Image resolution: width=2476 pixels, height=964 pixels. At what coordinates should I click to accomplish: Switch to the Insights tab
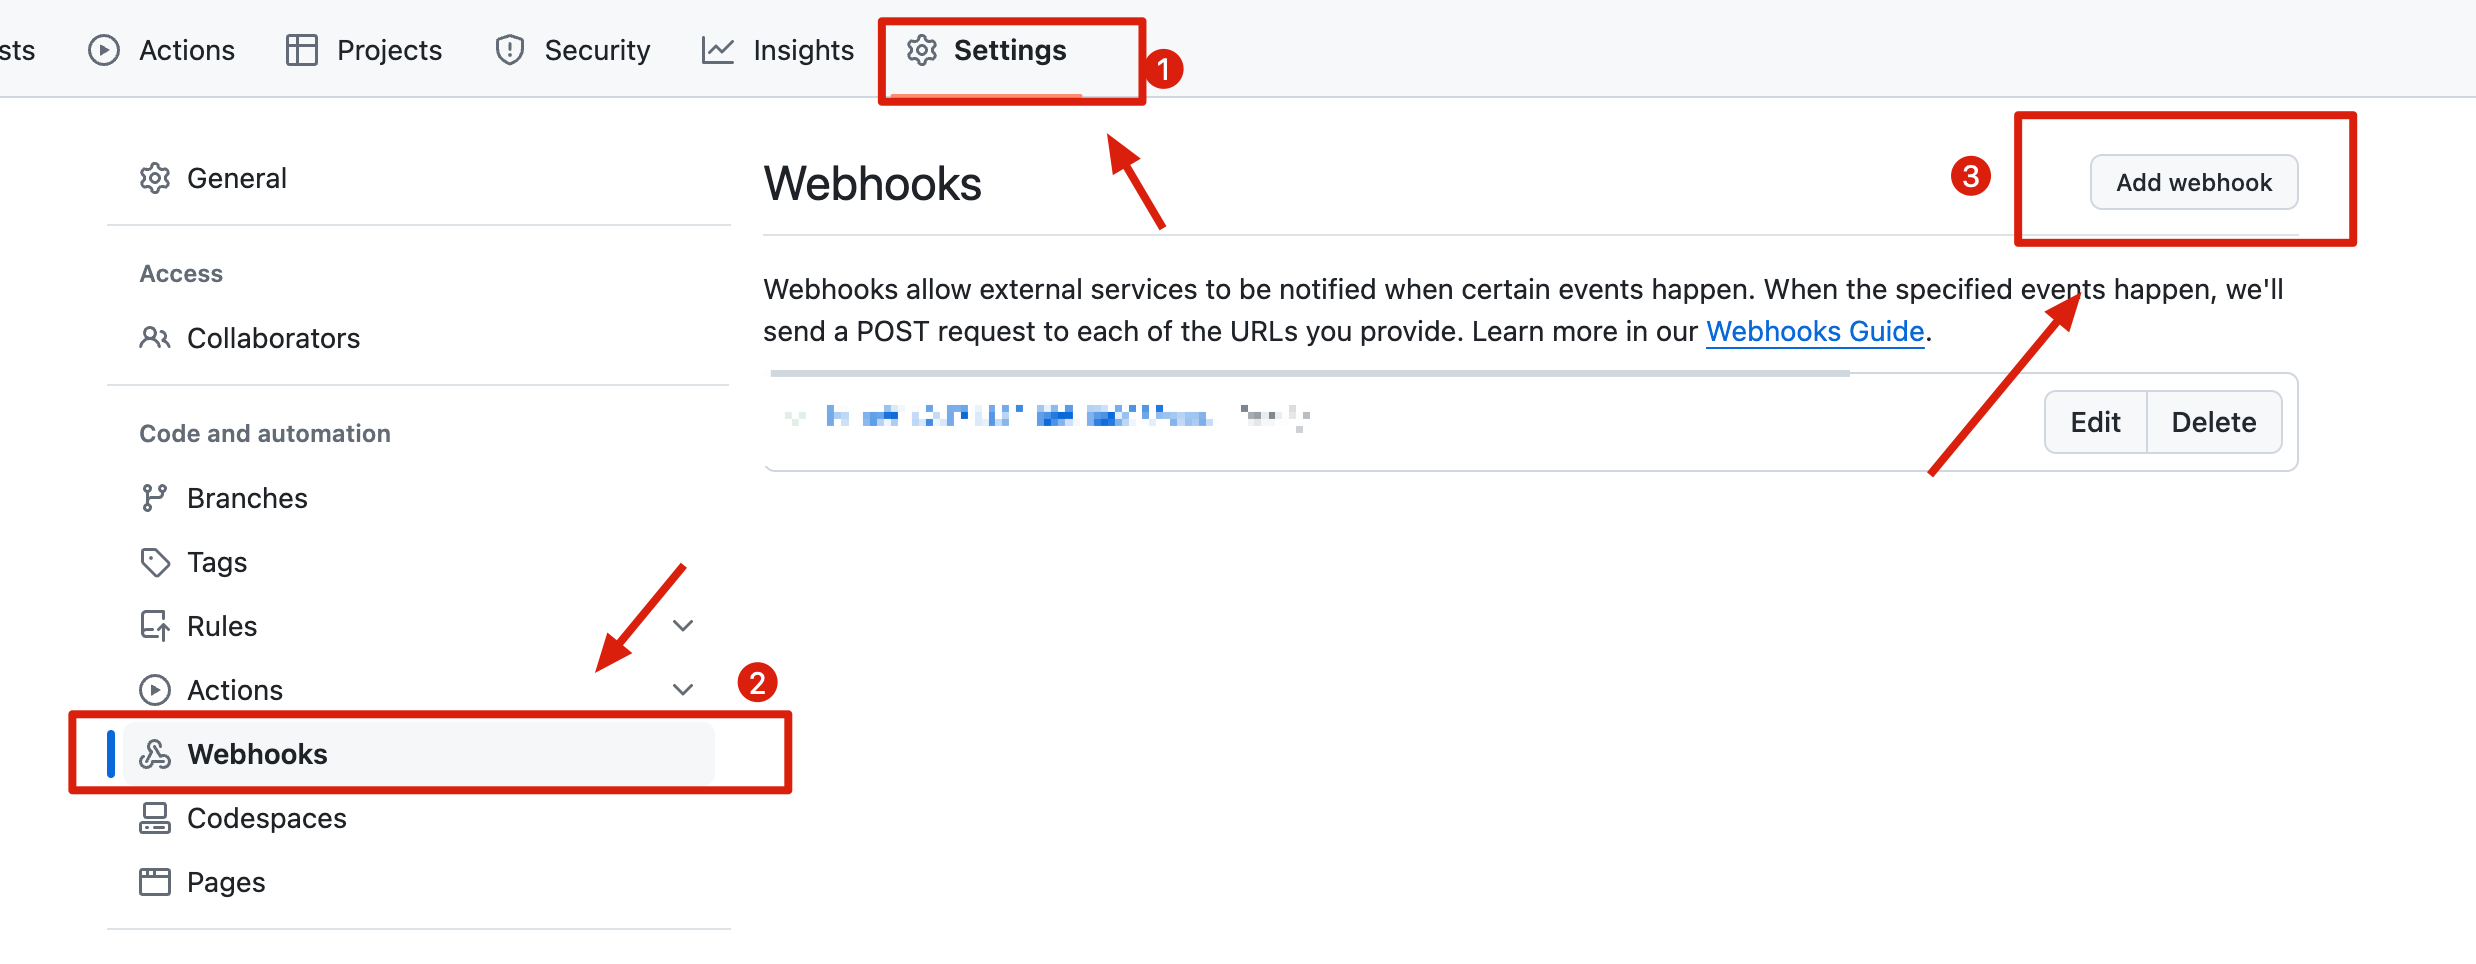778,51
